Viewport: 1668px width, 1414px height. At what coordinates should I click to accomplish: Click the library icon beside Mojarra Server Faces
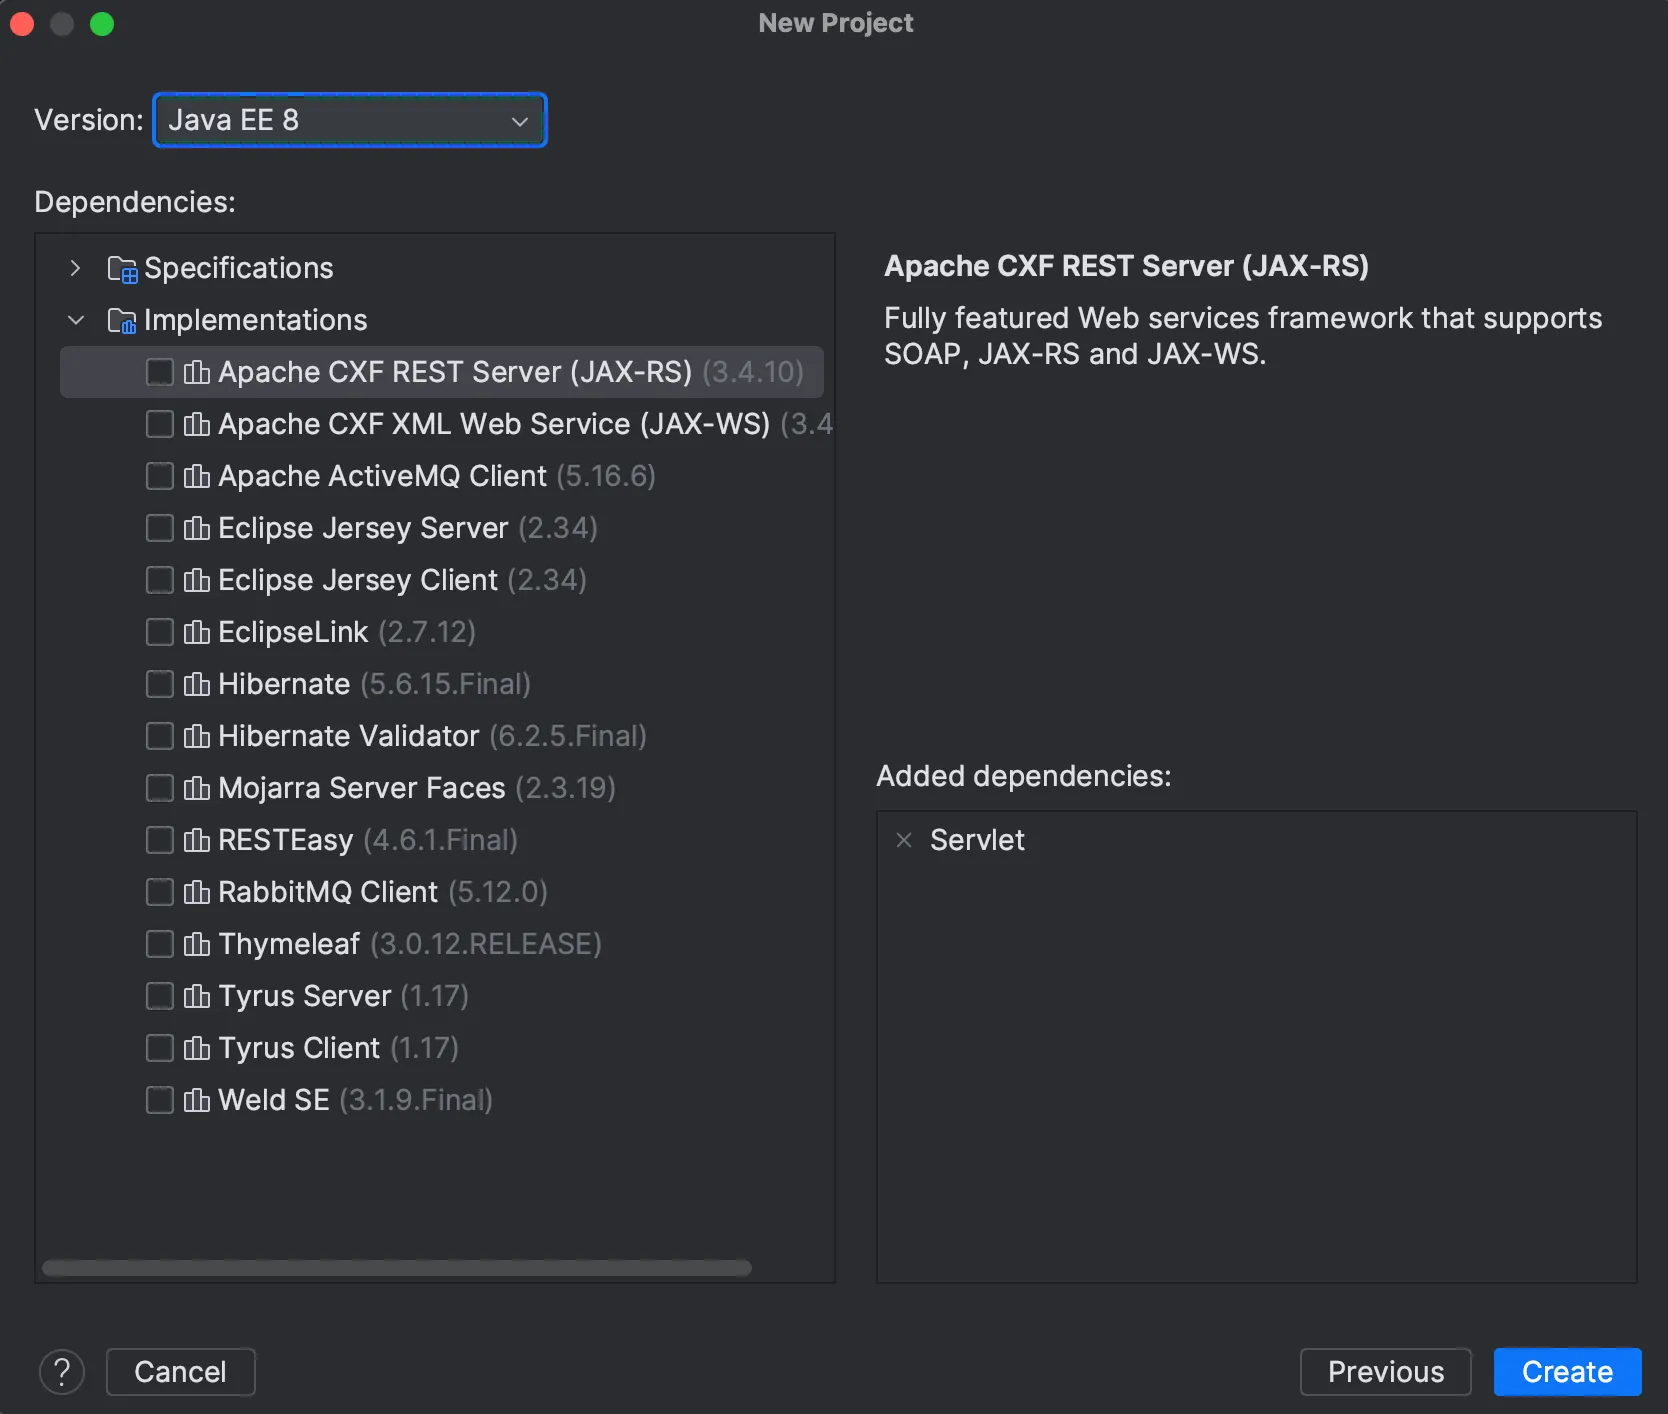click(x=197, y=788)
